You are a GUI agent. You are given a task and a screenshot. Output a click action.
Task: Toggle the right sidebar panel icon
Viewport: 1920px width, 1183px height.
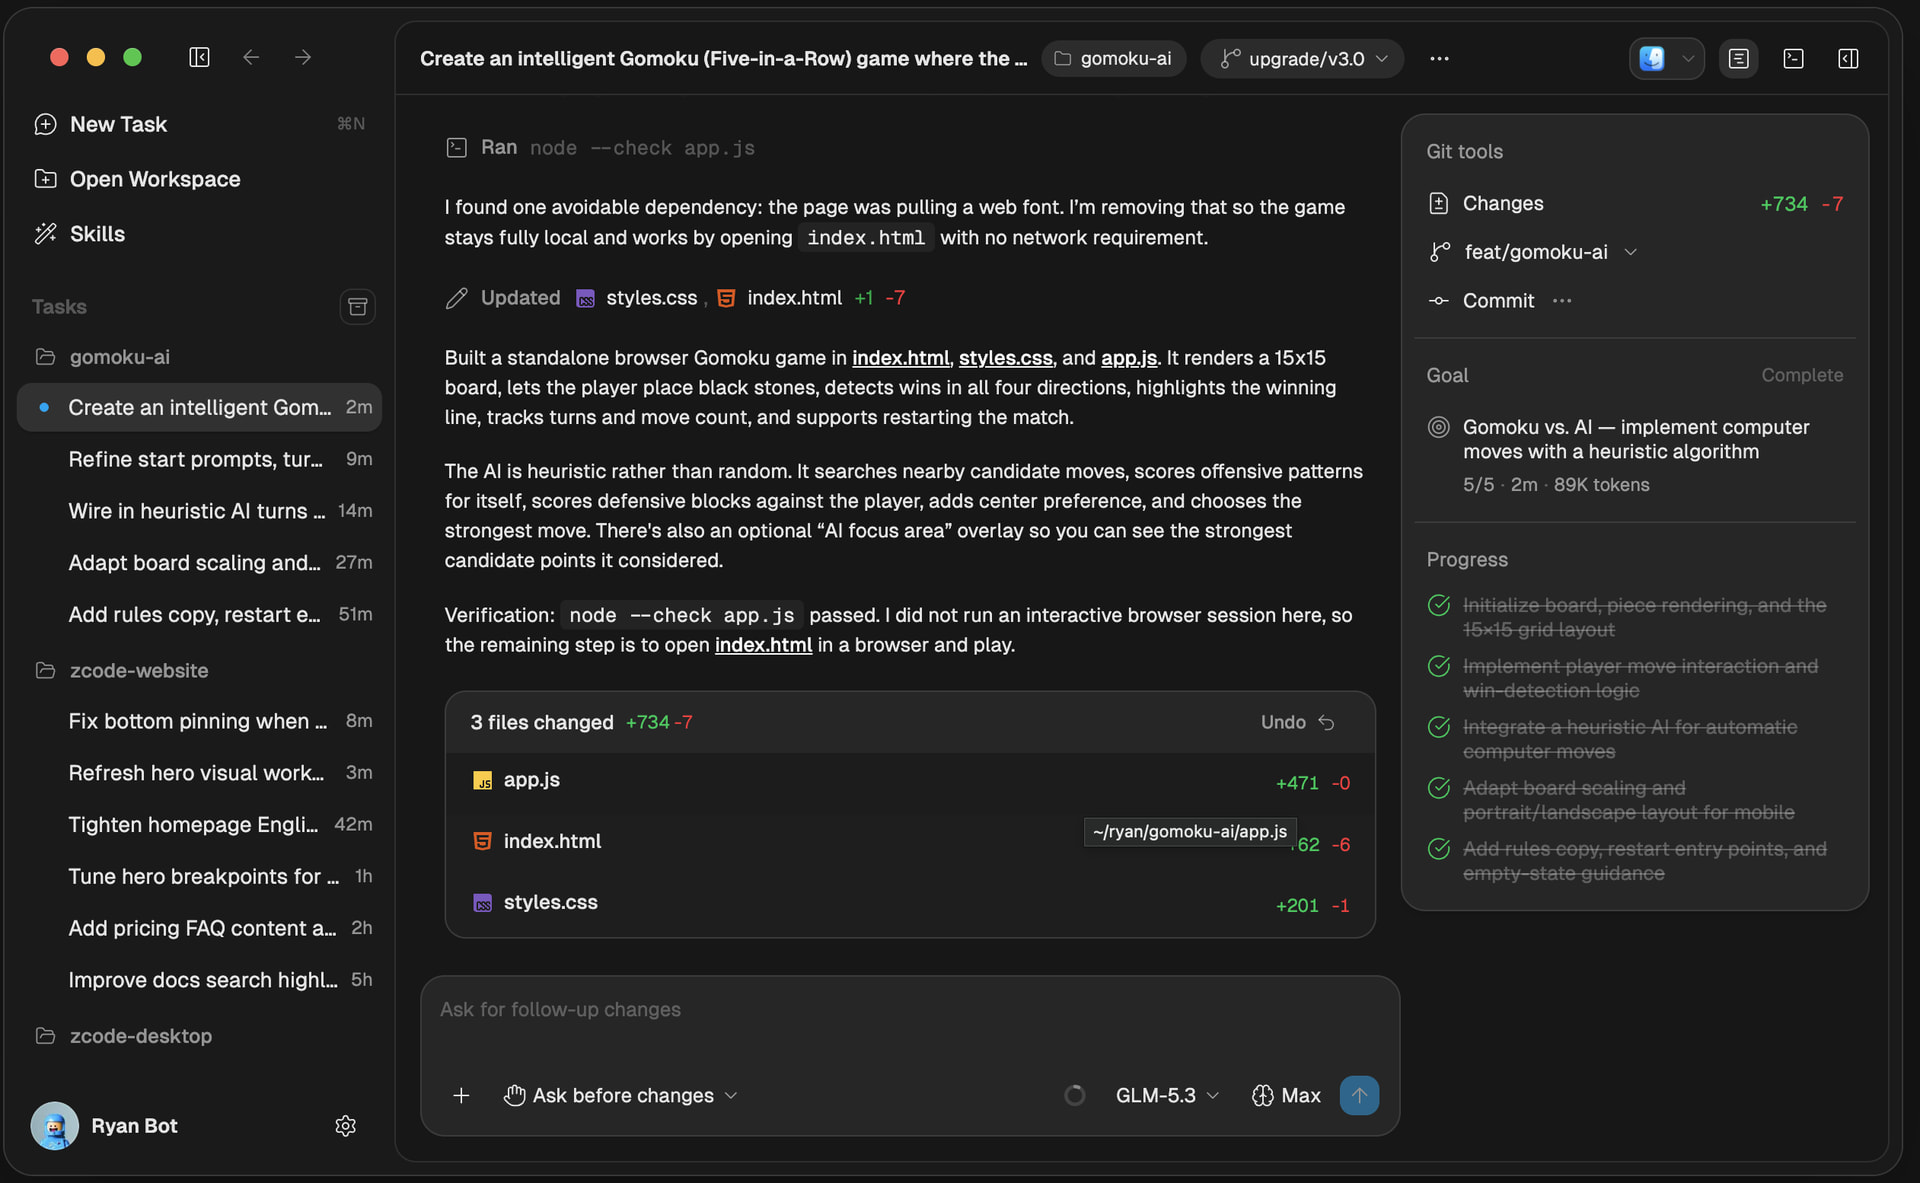point(1848,59)
